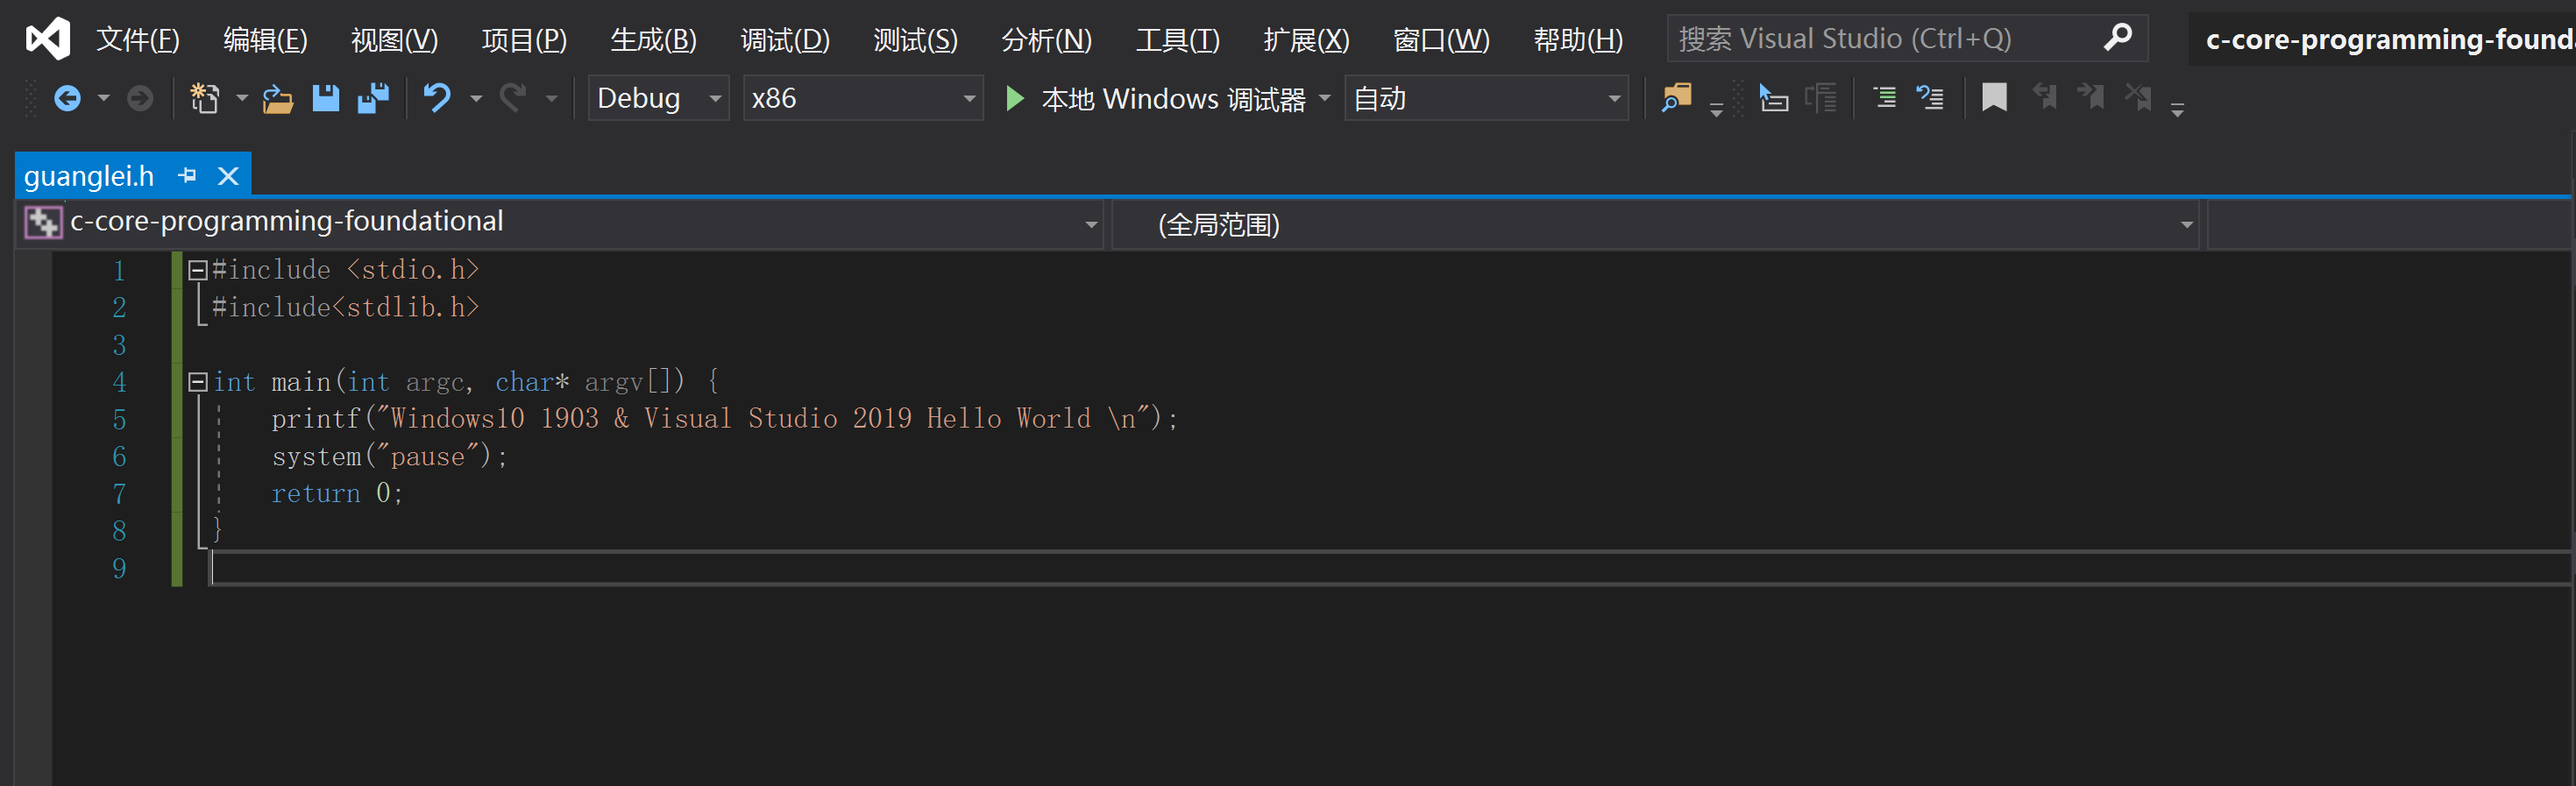Viewport: 2576px width, 786px height.
Task: Save guanglei.h with the single disk icon
Action: pyautogui.click(x=326, y=98)
